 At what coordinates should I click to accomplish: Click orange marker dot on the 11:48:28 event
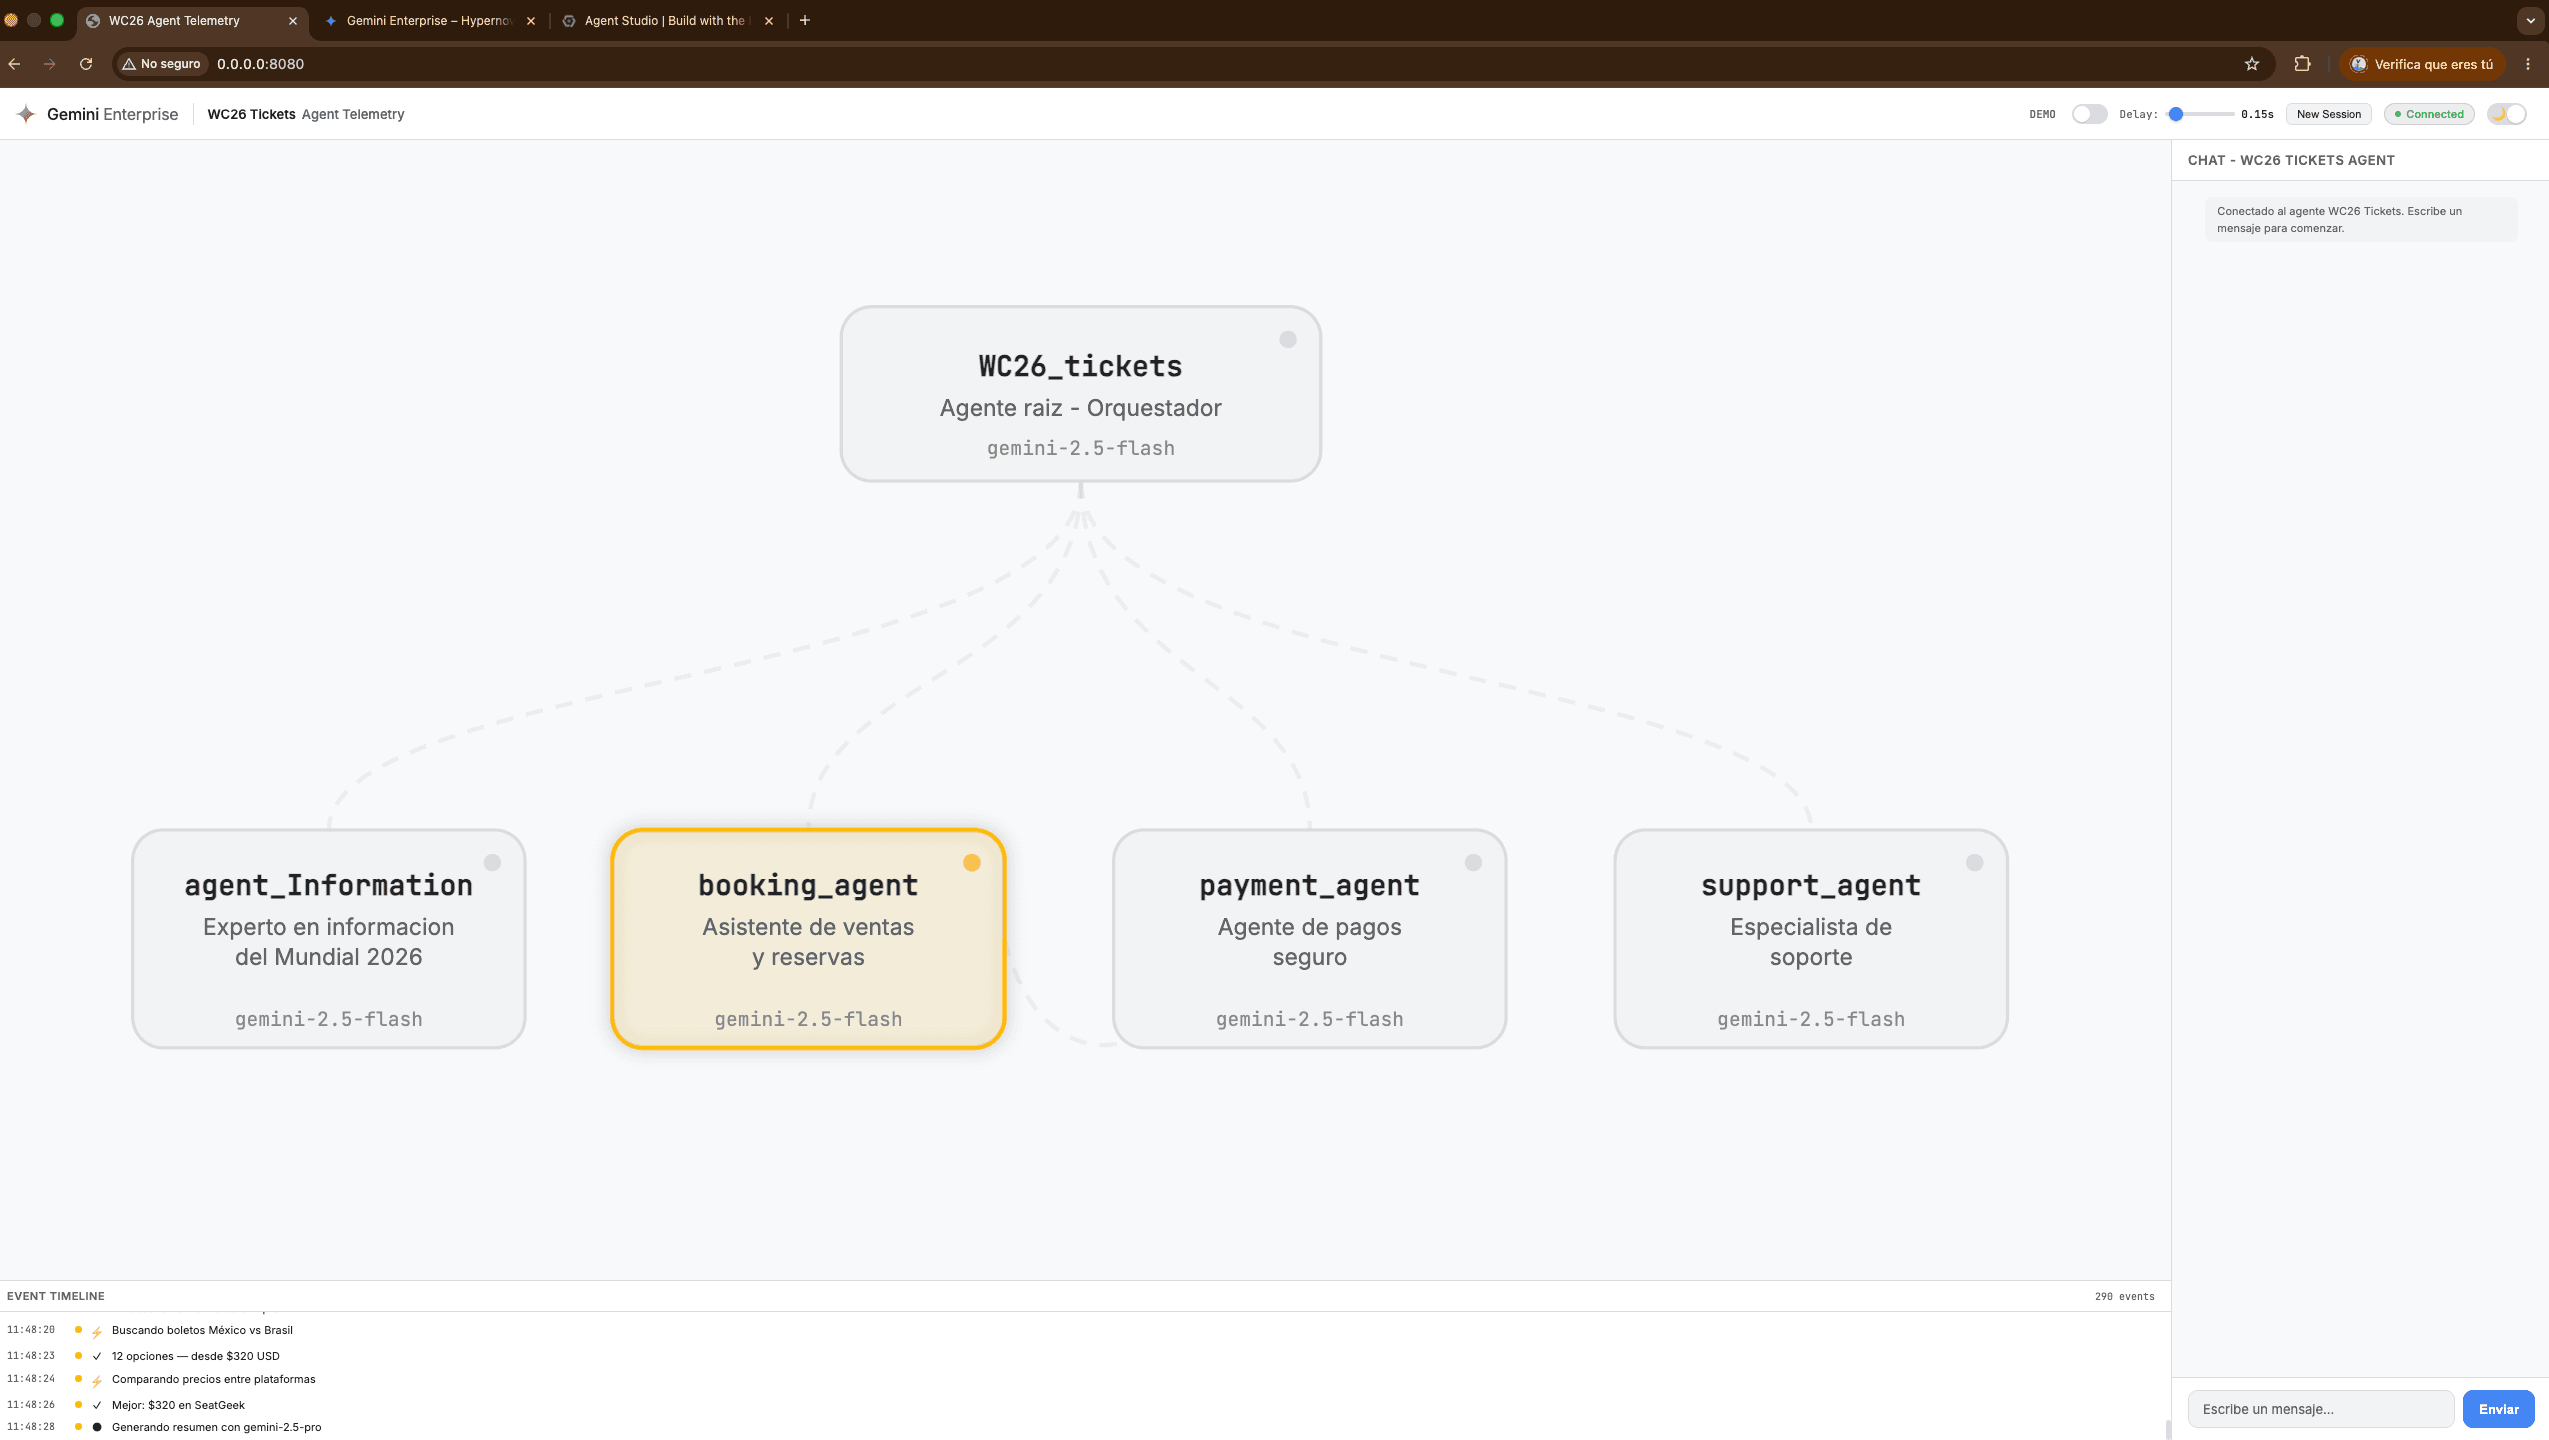(78, 1427)
